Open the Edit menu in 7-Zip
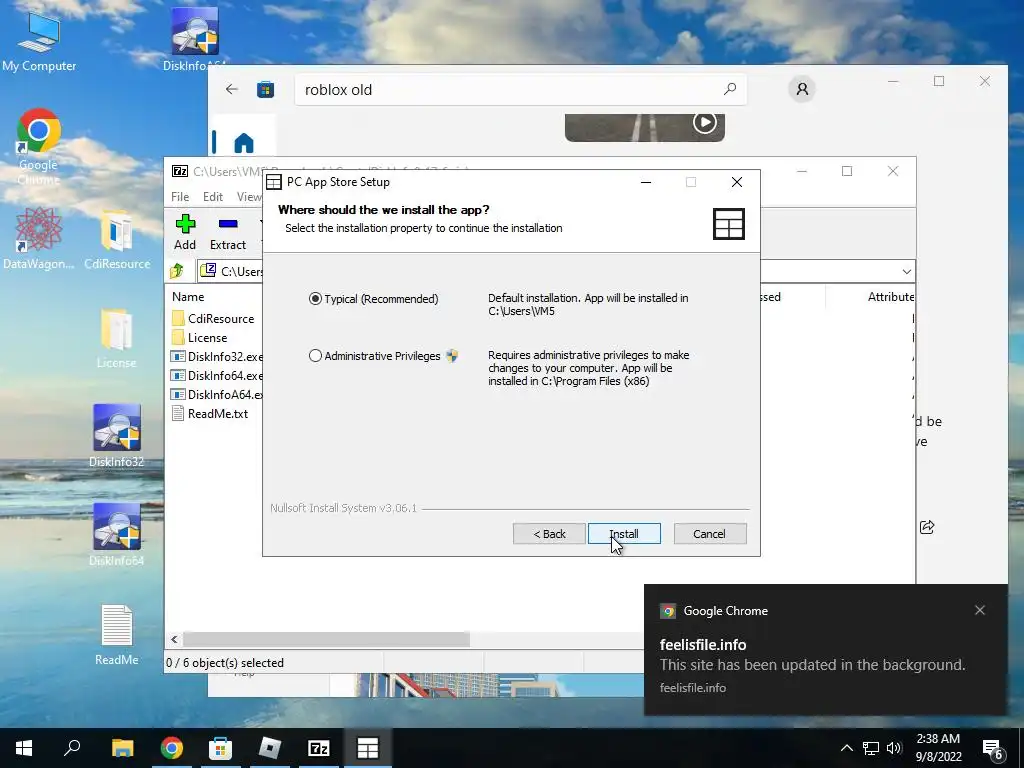 tap(212, 197)
